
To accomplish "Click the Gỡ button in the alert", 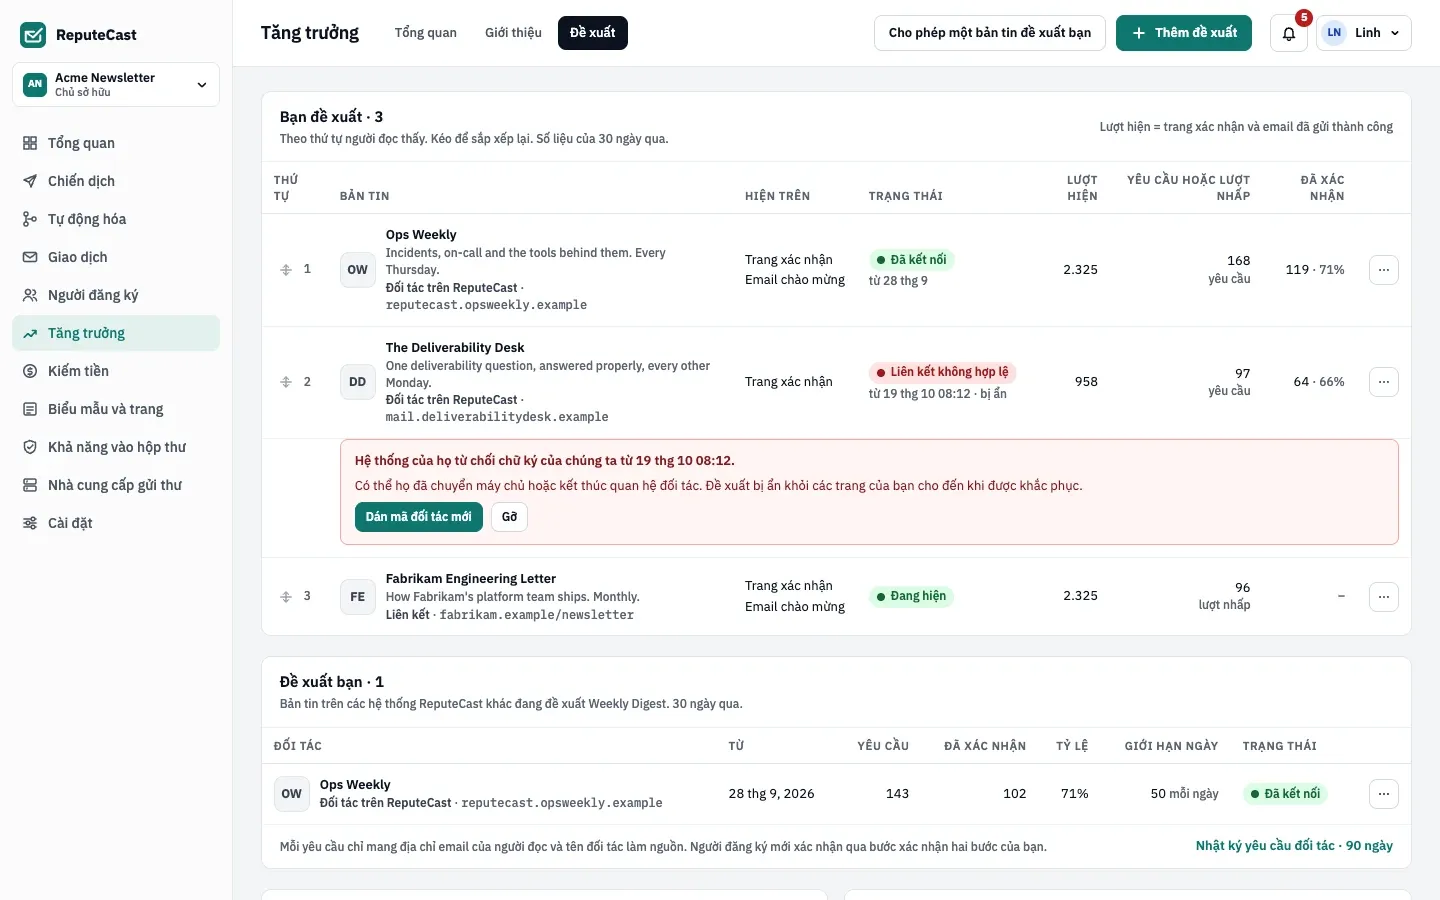I will pos(509,517).
